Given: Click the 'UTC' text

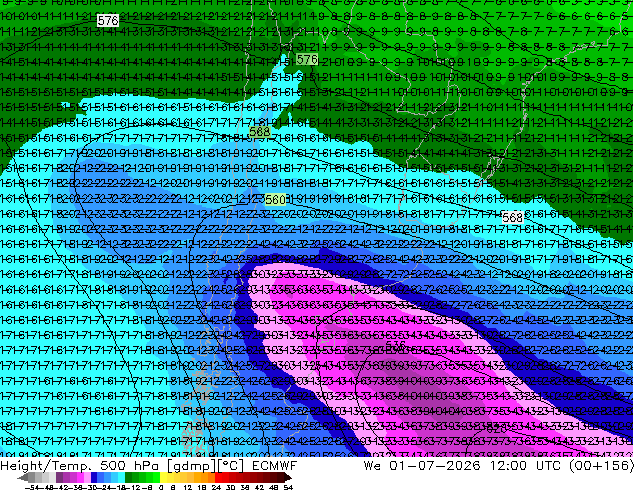Looking at the screenshot, I should point(549,466).
